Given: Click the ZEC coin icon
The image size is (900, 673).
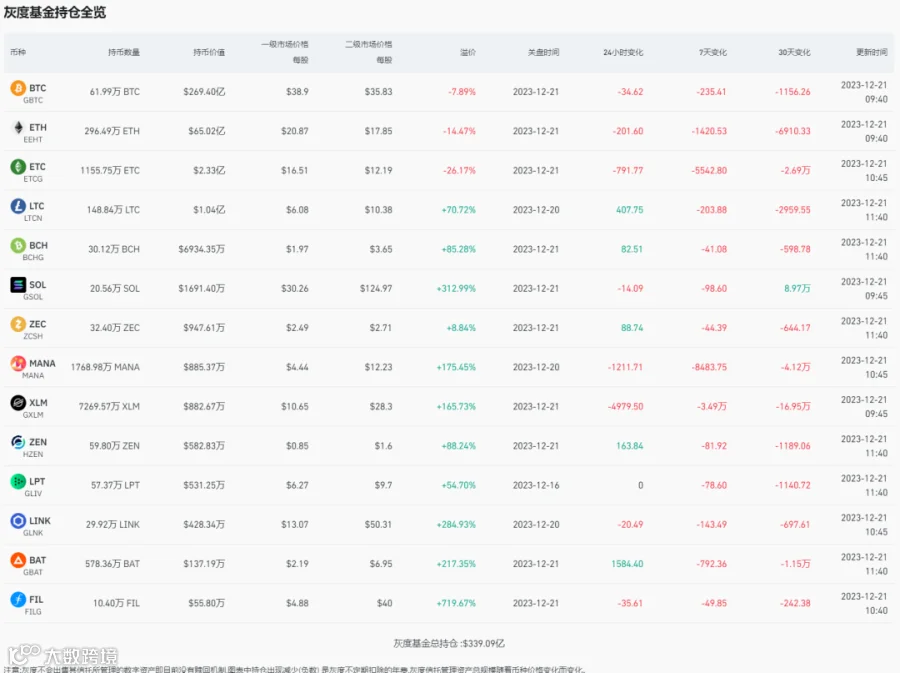Looking at the screenshot, I should [18, 324].
